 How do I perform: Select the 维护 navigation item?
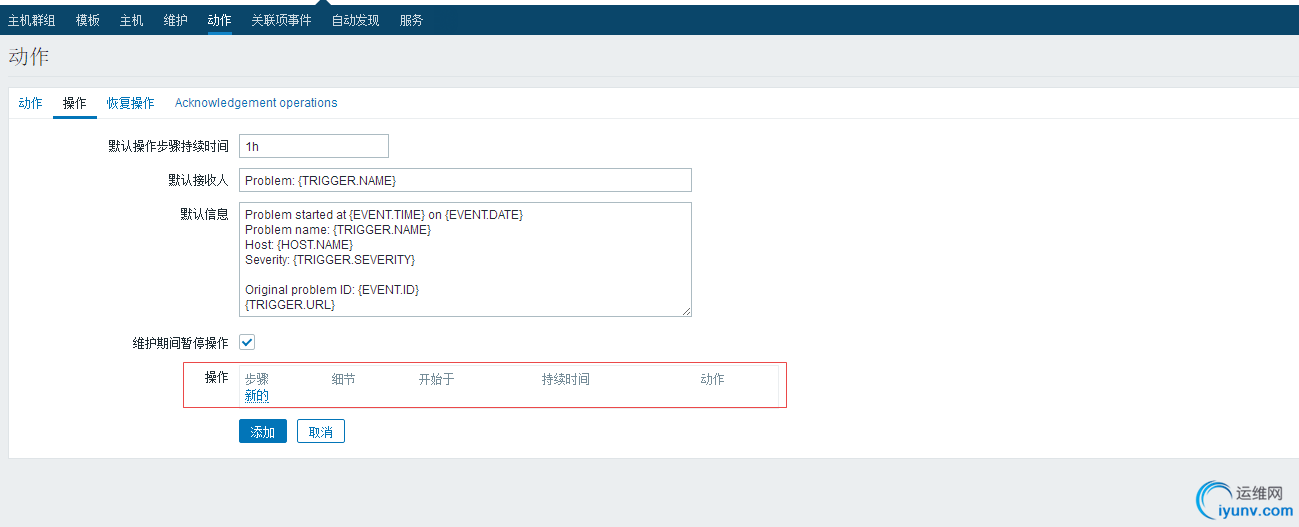[175, 20]
